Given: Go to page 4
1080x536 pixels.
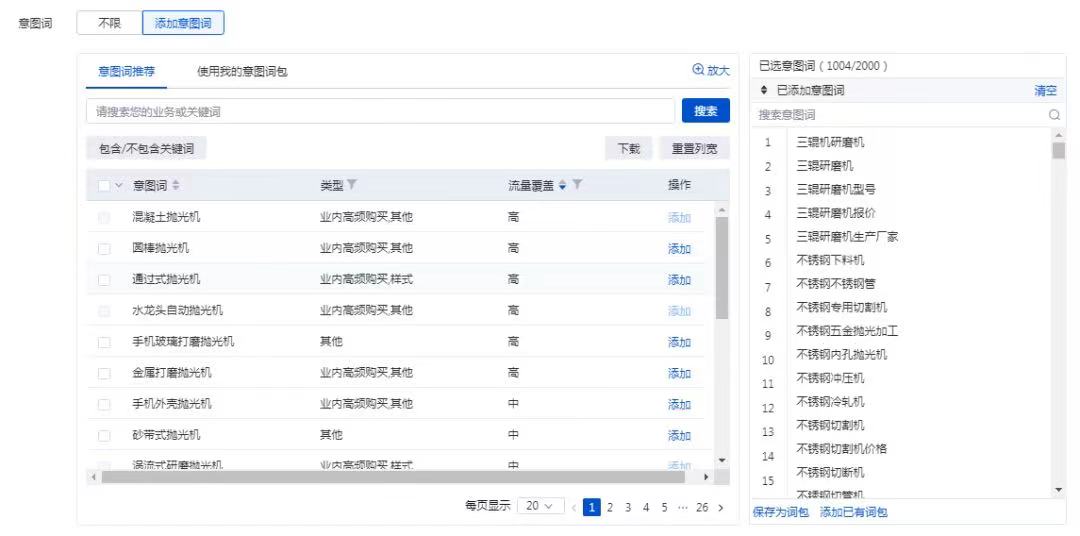Looking at the screenshot, I should click(x=646, y=508).
